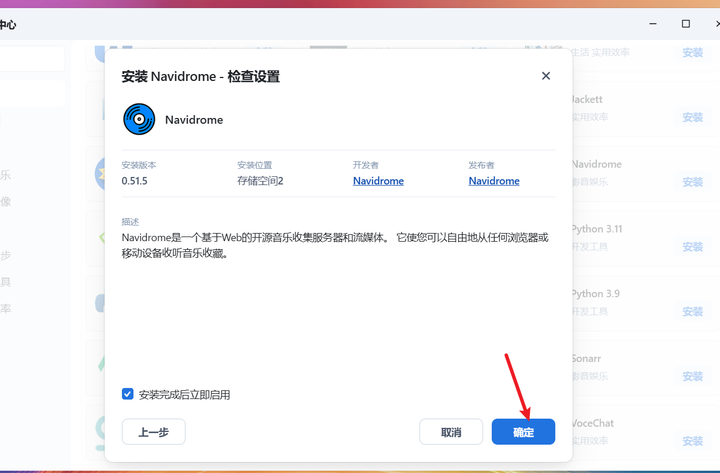The image size is (720, 473).
Task: Maximize the app center window
Action: click(686, 24)
